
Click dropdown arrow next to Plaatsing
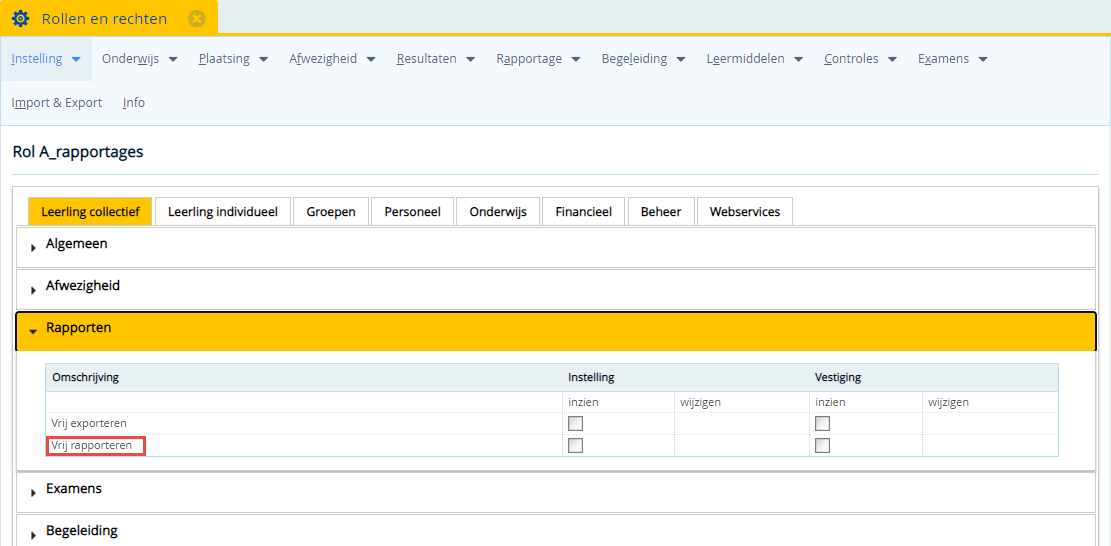coord(264,59)
